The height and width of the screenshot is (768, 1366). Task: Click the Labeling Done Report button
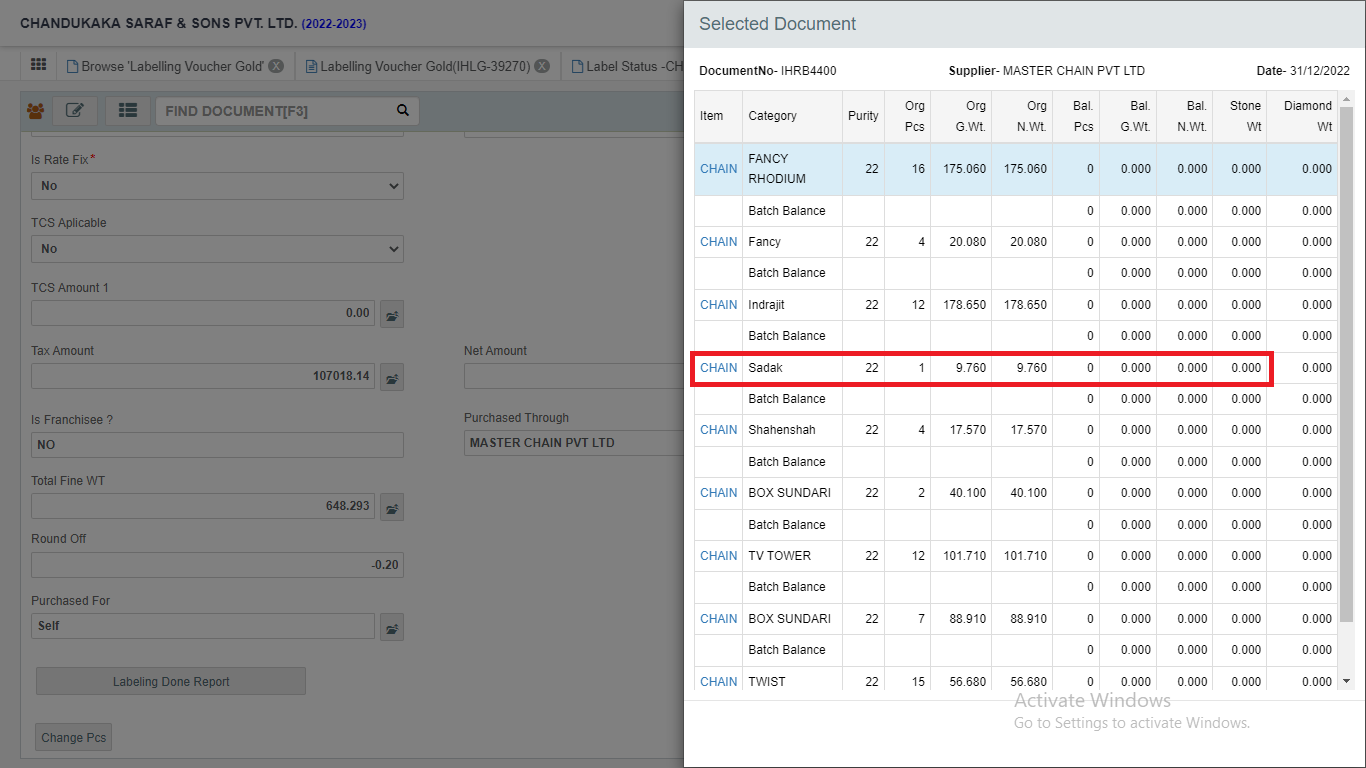171,682
